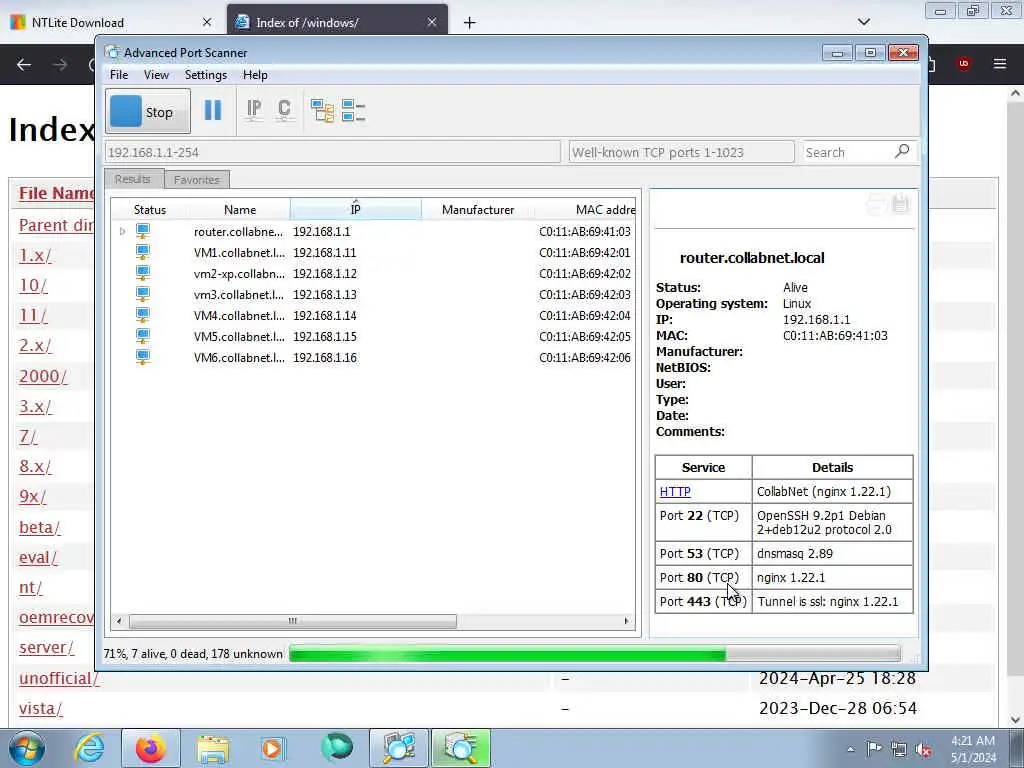
Task: Open the View menu
Action: (x=156, y=74)
